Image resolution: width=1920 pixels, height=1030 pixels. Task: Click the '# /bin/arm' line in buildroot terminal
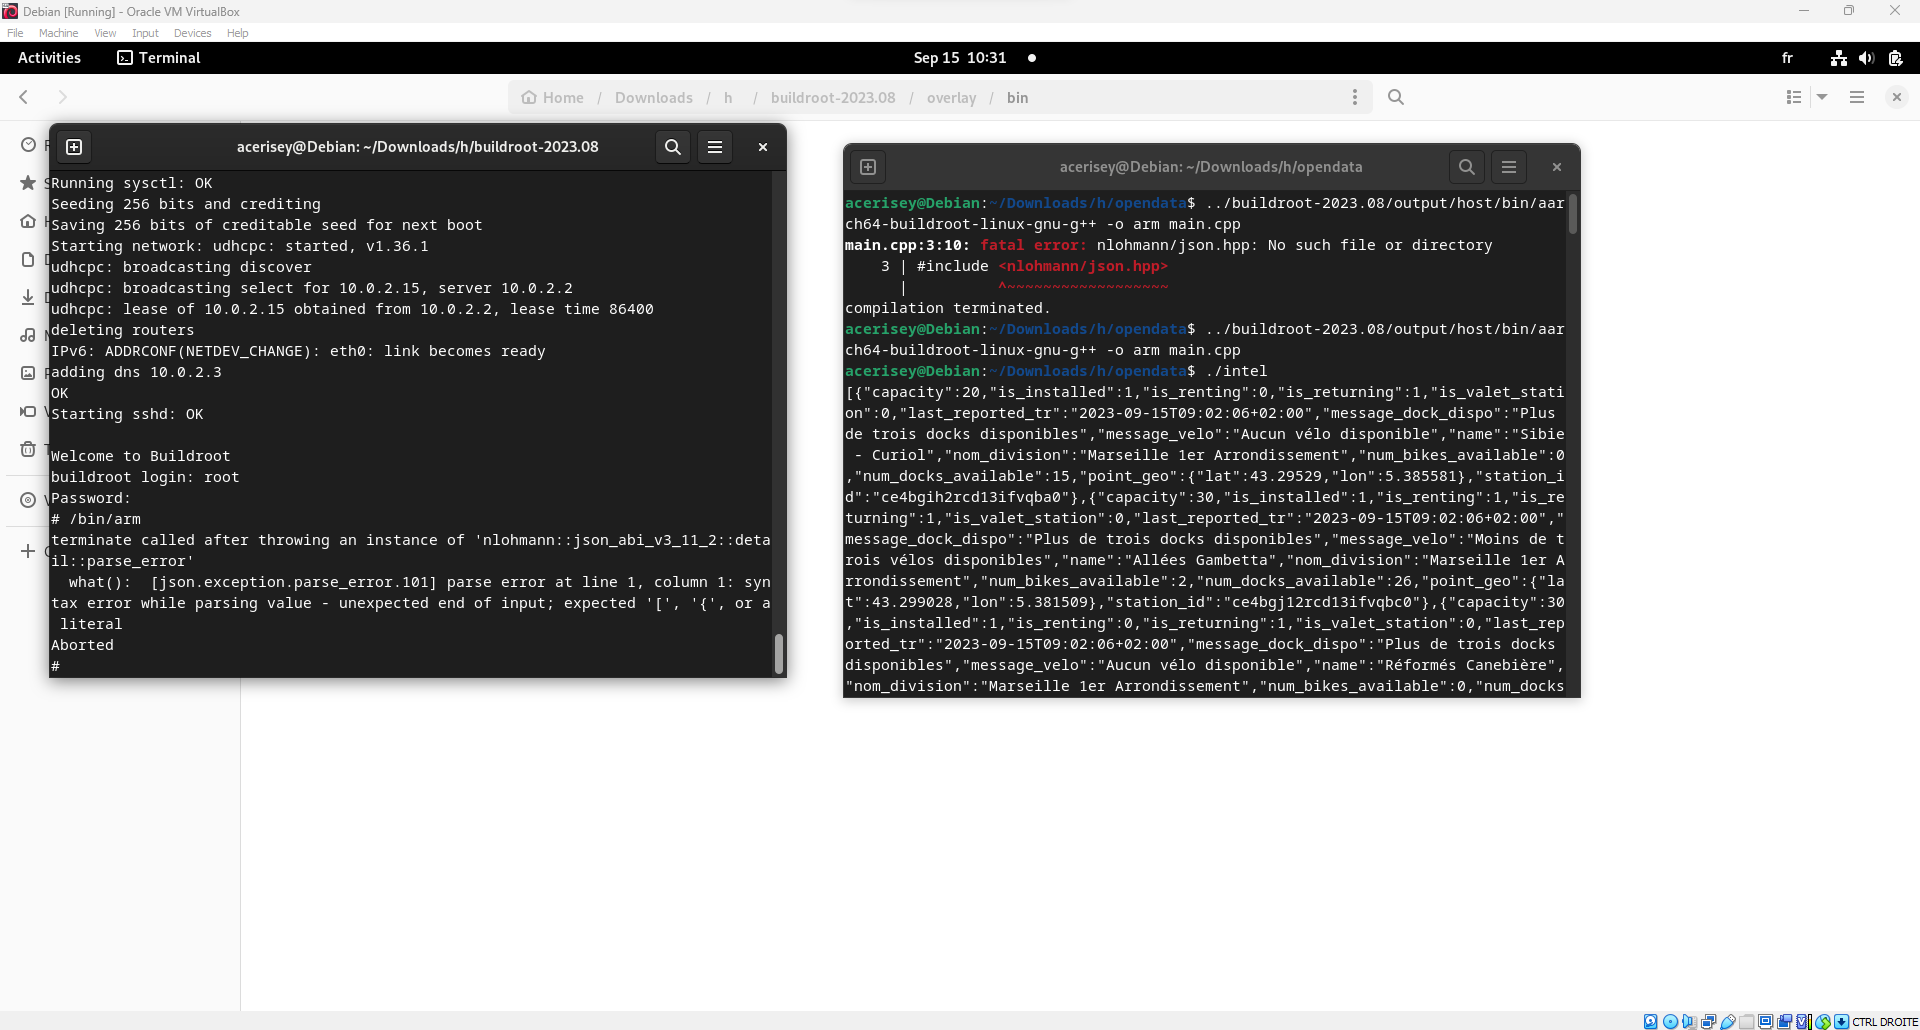[96, 519]
